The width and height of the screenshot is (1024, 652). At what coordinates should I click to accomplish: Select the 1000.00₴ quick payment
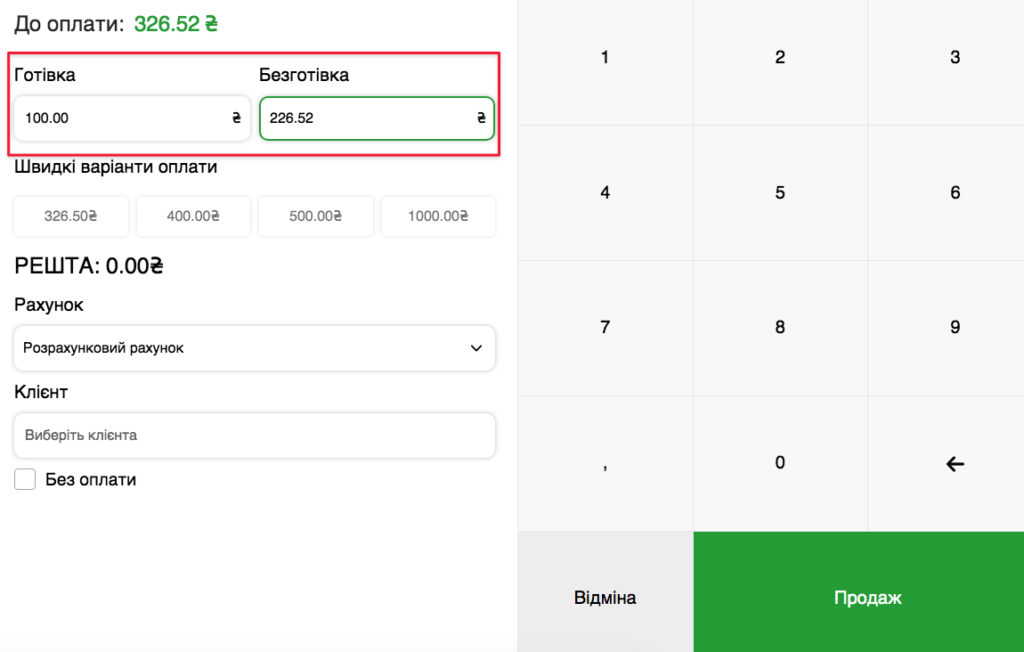tap(438, 216)
